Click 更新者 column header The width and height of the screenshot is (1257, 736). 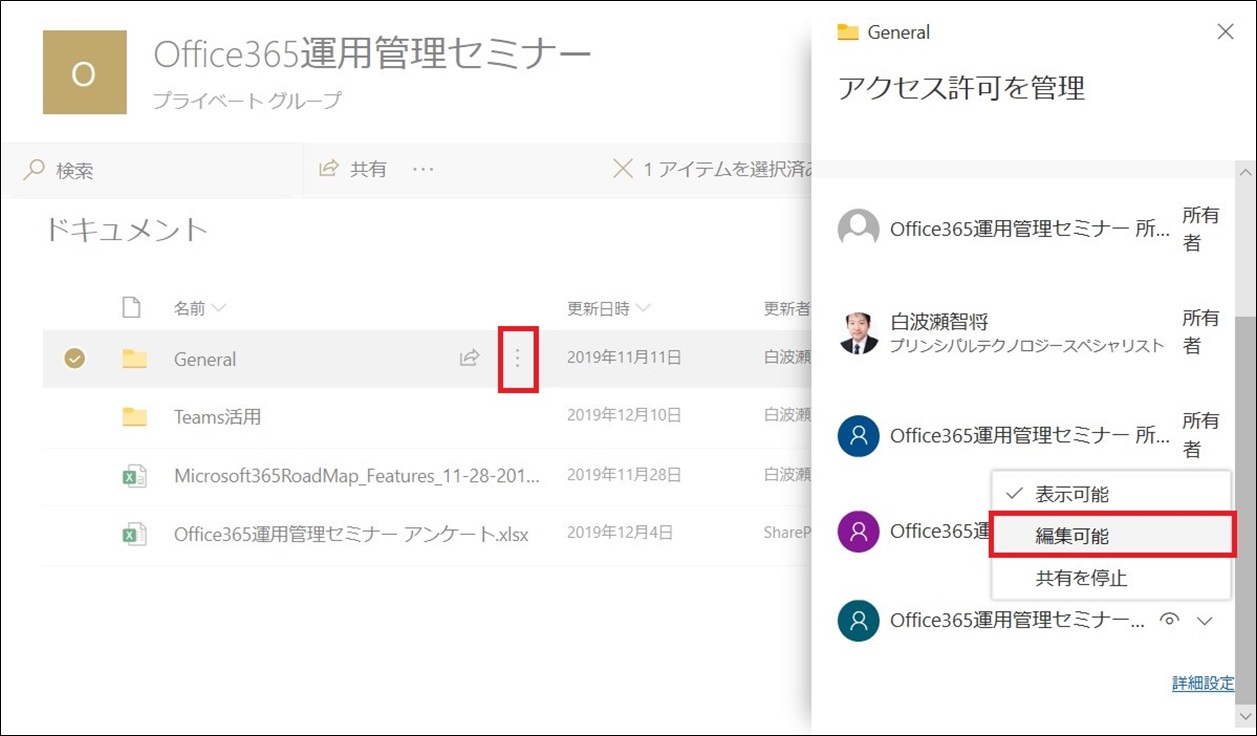[787, 308]
